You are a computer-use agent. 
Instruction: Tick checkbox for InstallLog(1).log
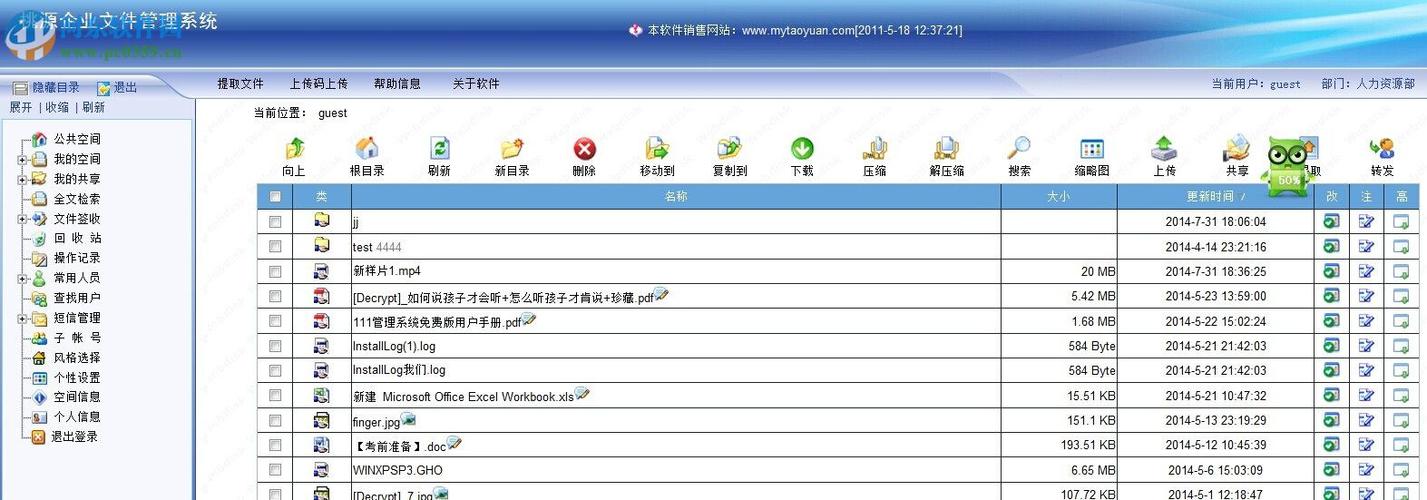click(x=275, y=346)
